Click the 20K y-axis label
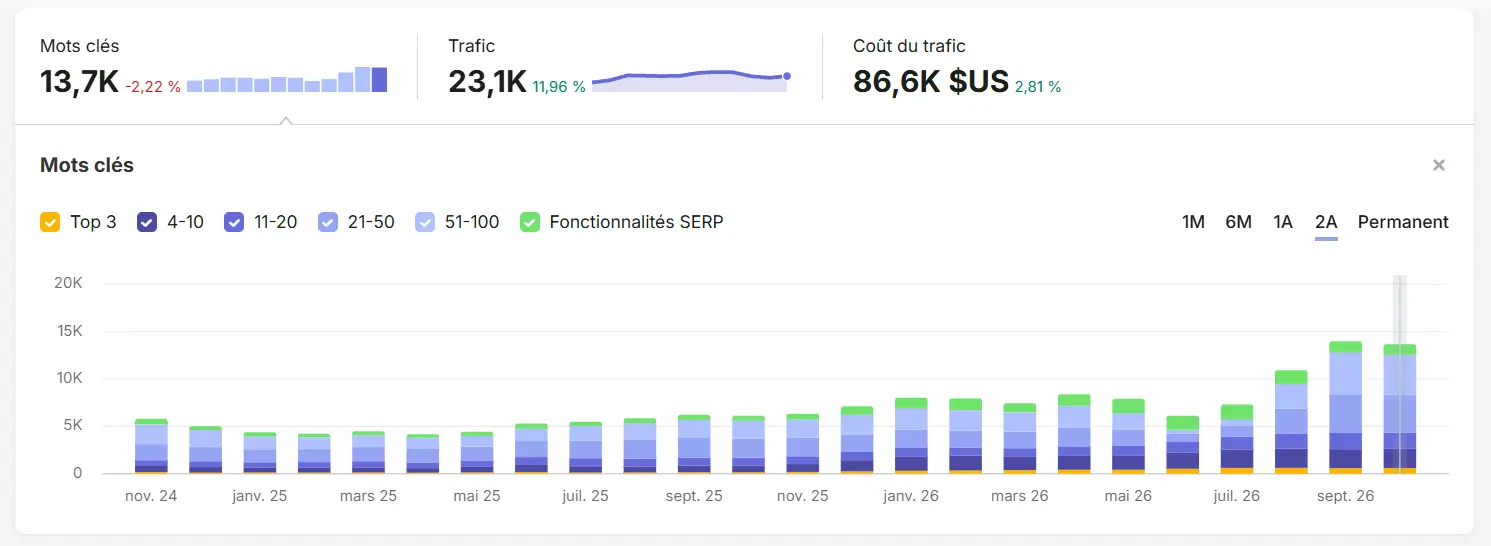1491x546 pixels. point(68,284)
